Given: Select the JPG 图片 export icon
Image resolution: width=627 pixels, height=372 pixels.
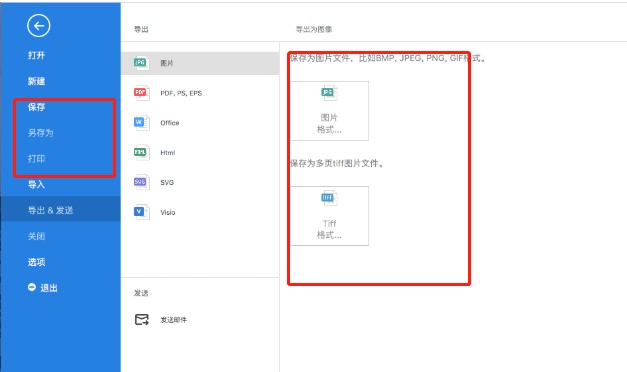Looking at the screenshot, I should (x=142, y=63).
